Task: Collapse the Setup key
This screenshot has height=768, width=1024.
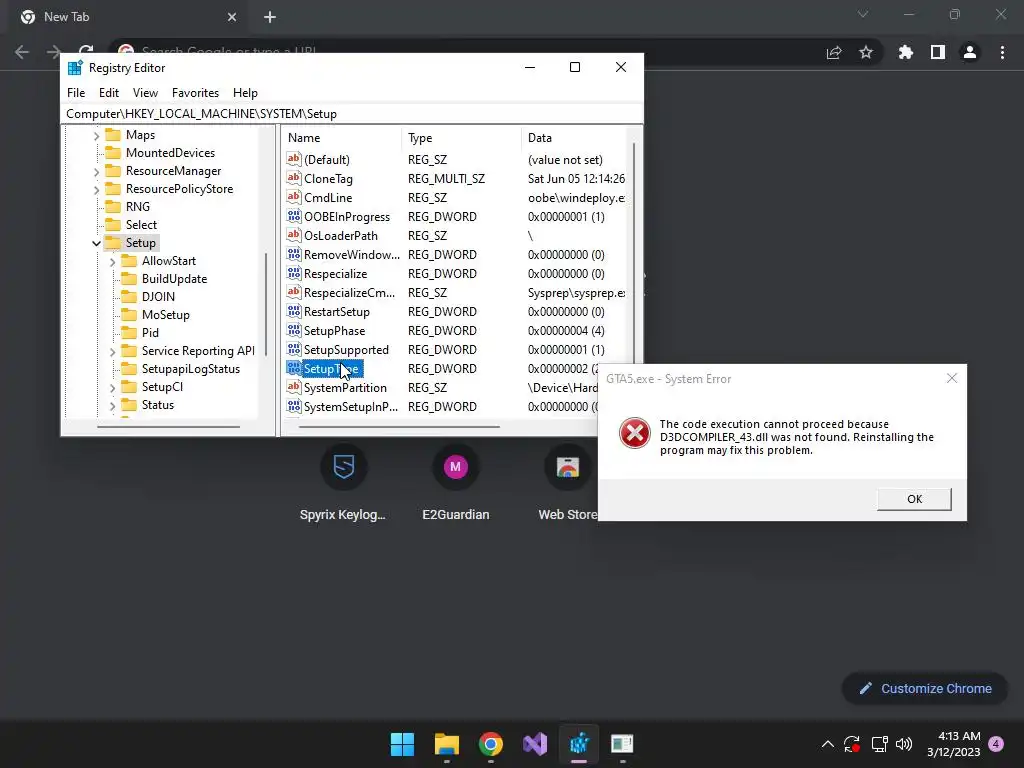Action: tap(96, 243)
